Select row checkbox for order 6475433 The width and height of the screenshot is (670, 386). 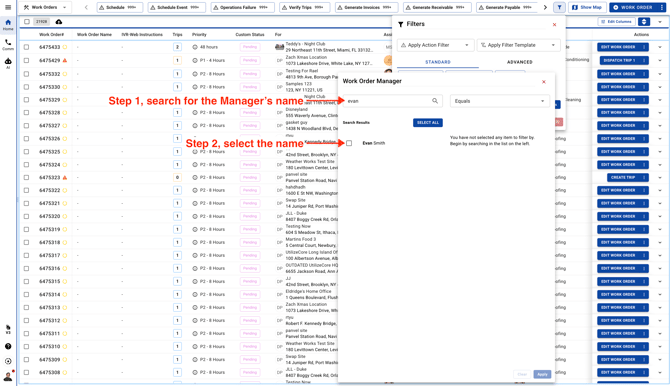26,47
